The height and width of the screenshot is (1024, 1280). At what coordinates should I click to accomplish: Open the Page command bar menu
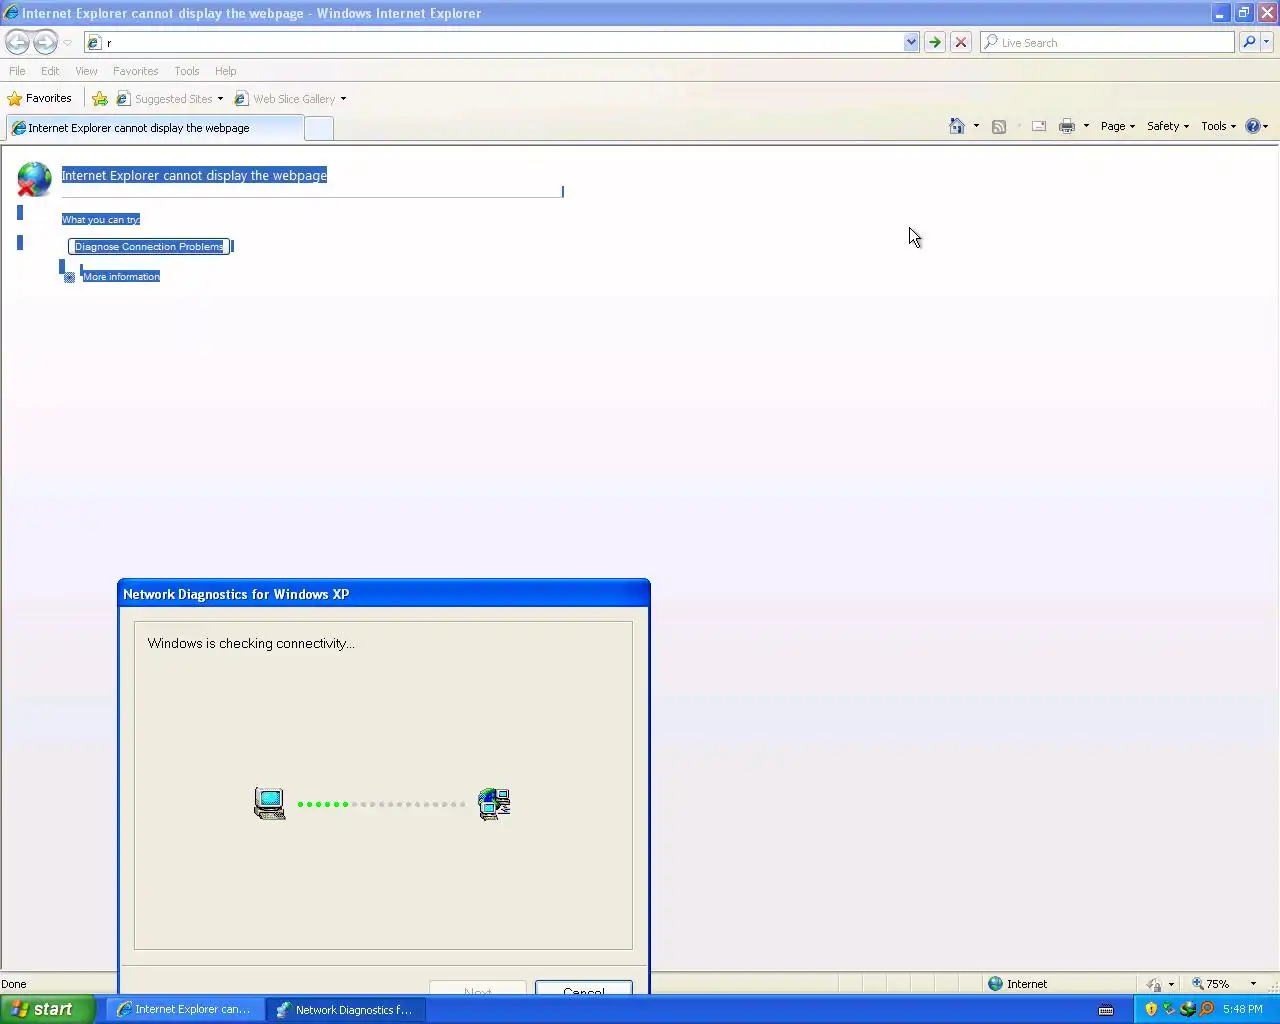(1117, 126)
